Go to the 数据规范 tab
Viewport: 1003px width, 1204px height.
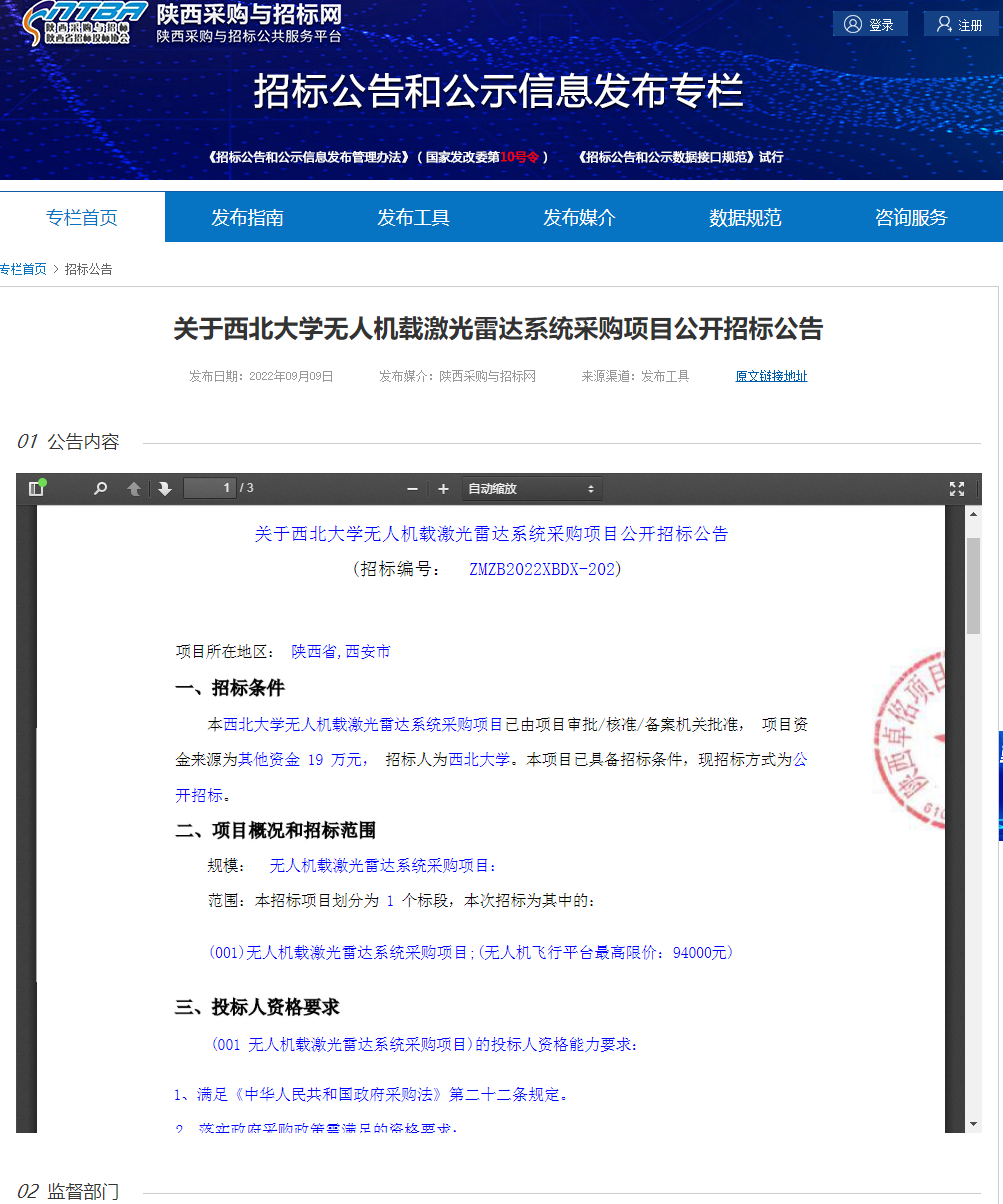pyautogui.click(x=745, y=218)
